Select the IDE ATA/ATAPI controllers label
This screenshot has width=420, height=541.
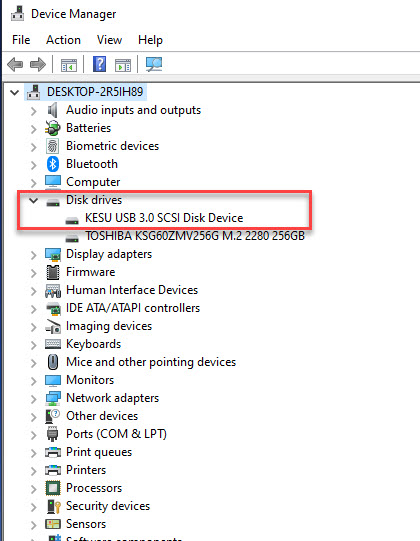[x=133, y=308]
